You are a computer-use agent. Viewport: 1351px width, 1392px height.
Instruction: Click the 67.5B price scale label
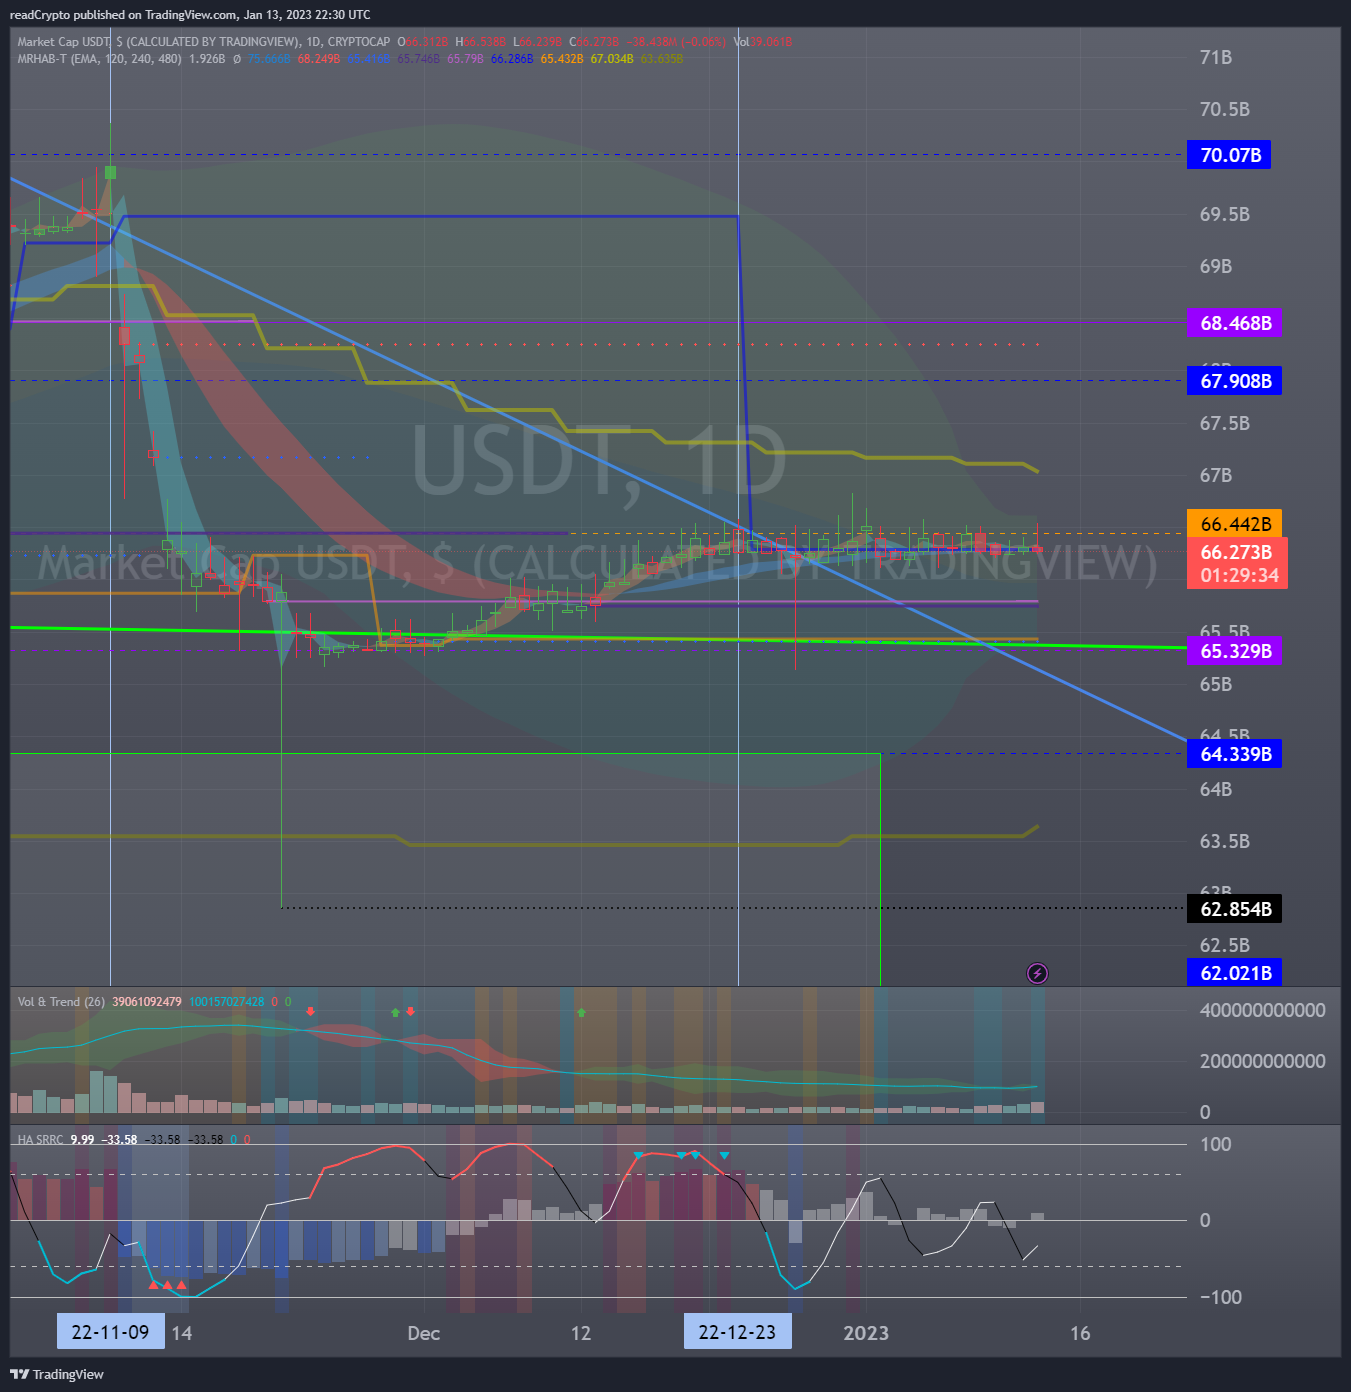(x=1225, y=423)
